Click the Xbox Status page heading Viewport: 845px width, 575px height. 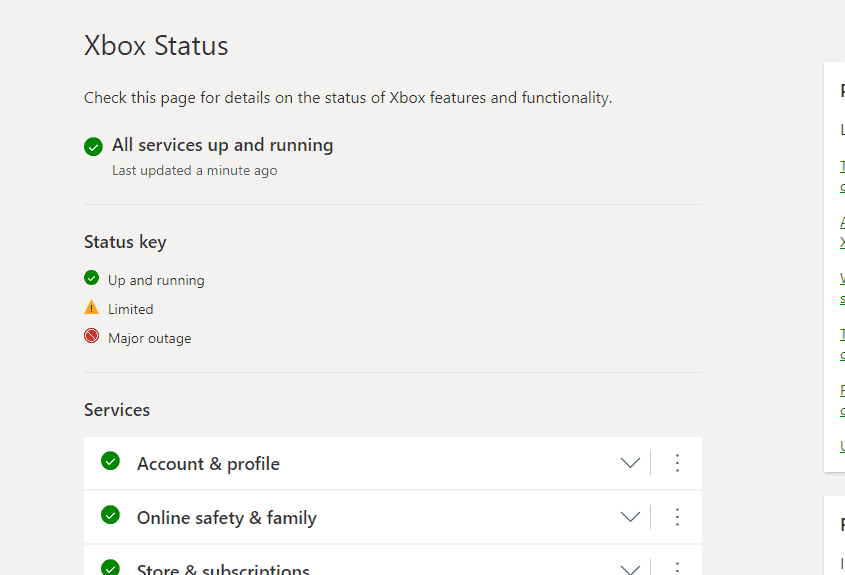point(156,46)
